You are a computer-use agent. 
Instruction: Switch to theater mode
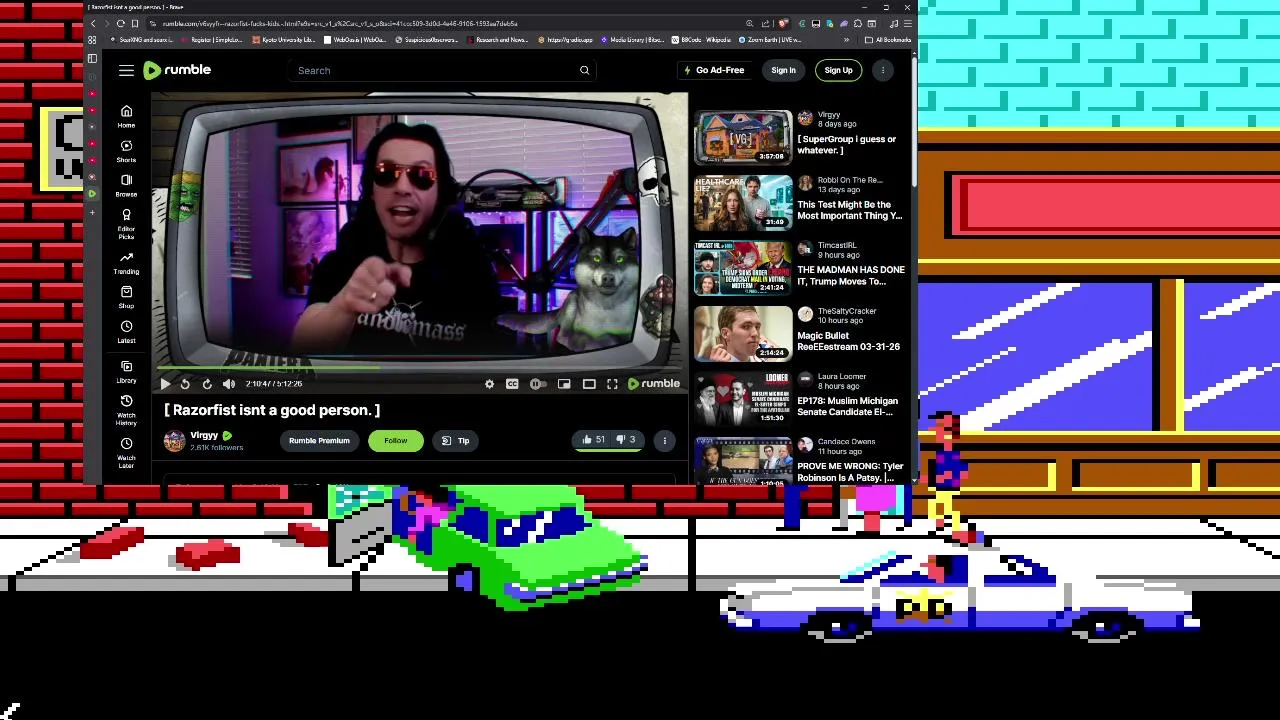coord(589,384)
